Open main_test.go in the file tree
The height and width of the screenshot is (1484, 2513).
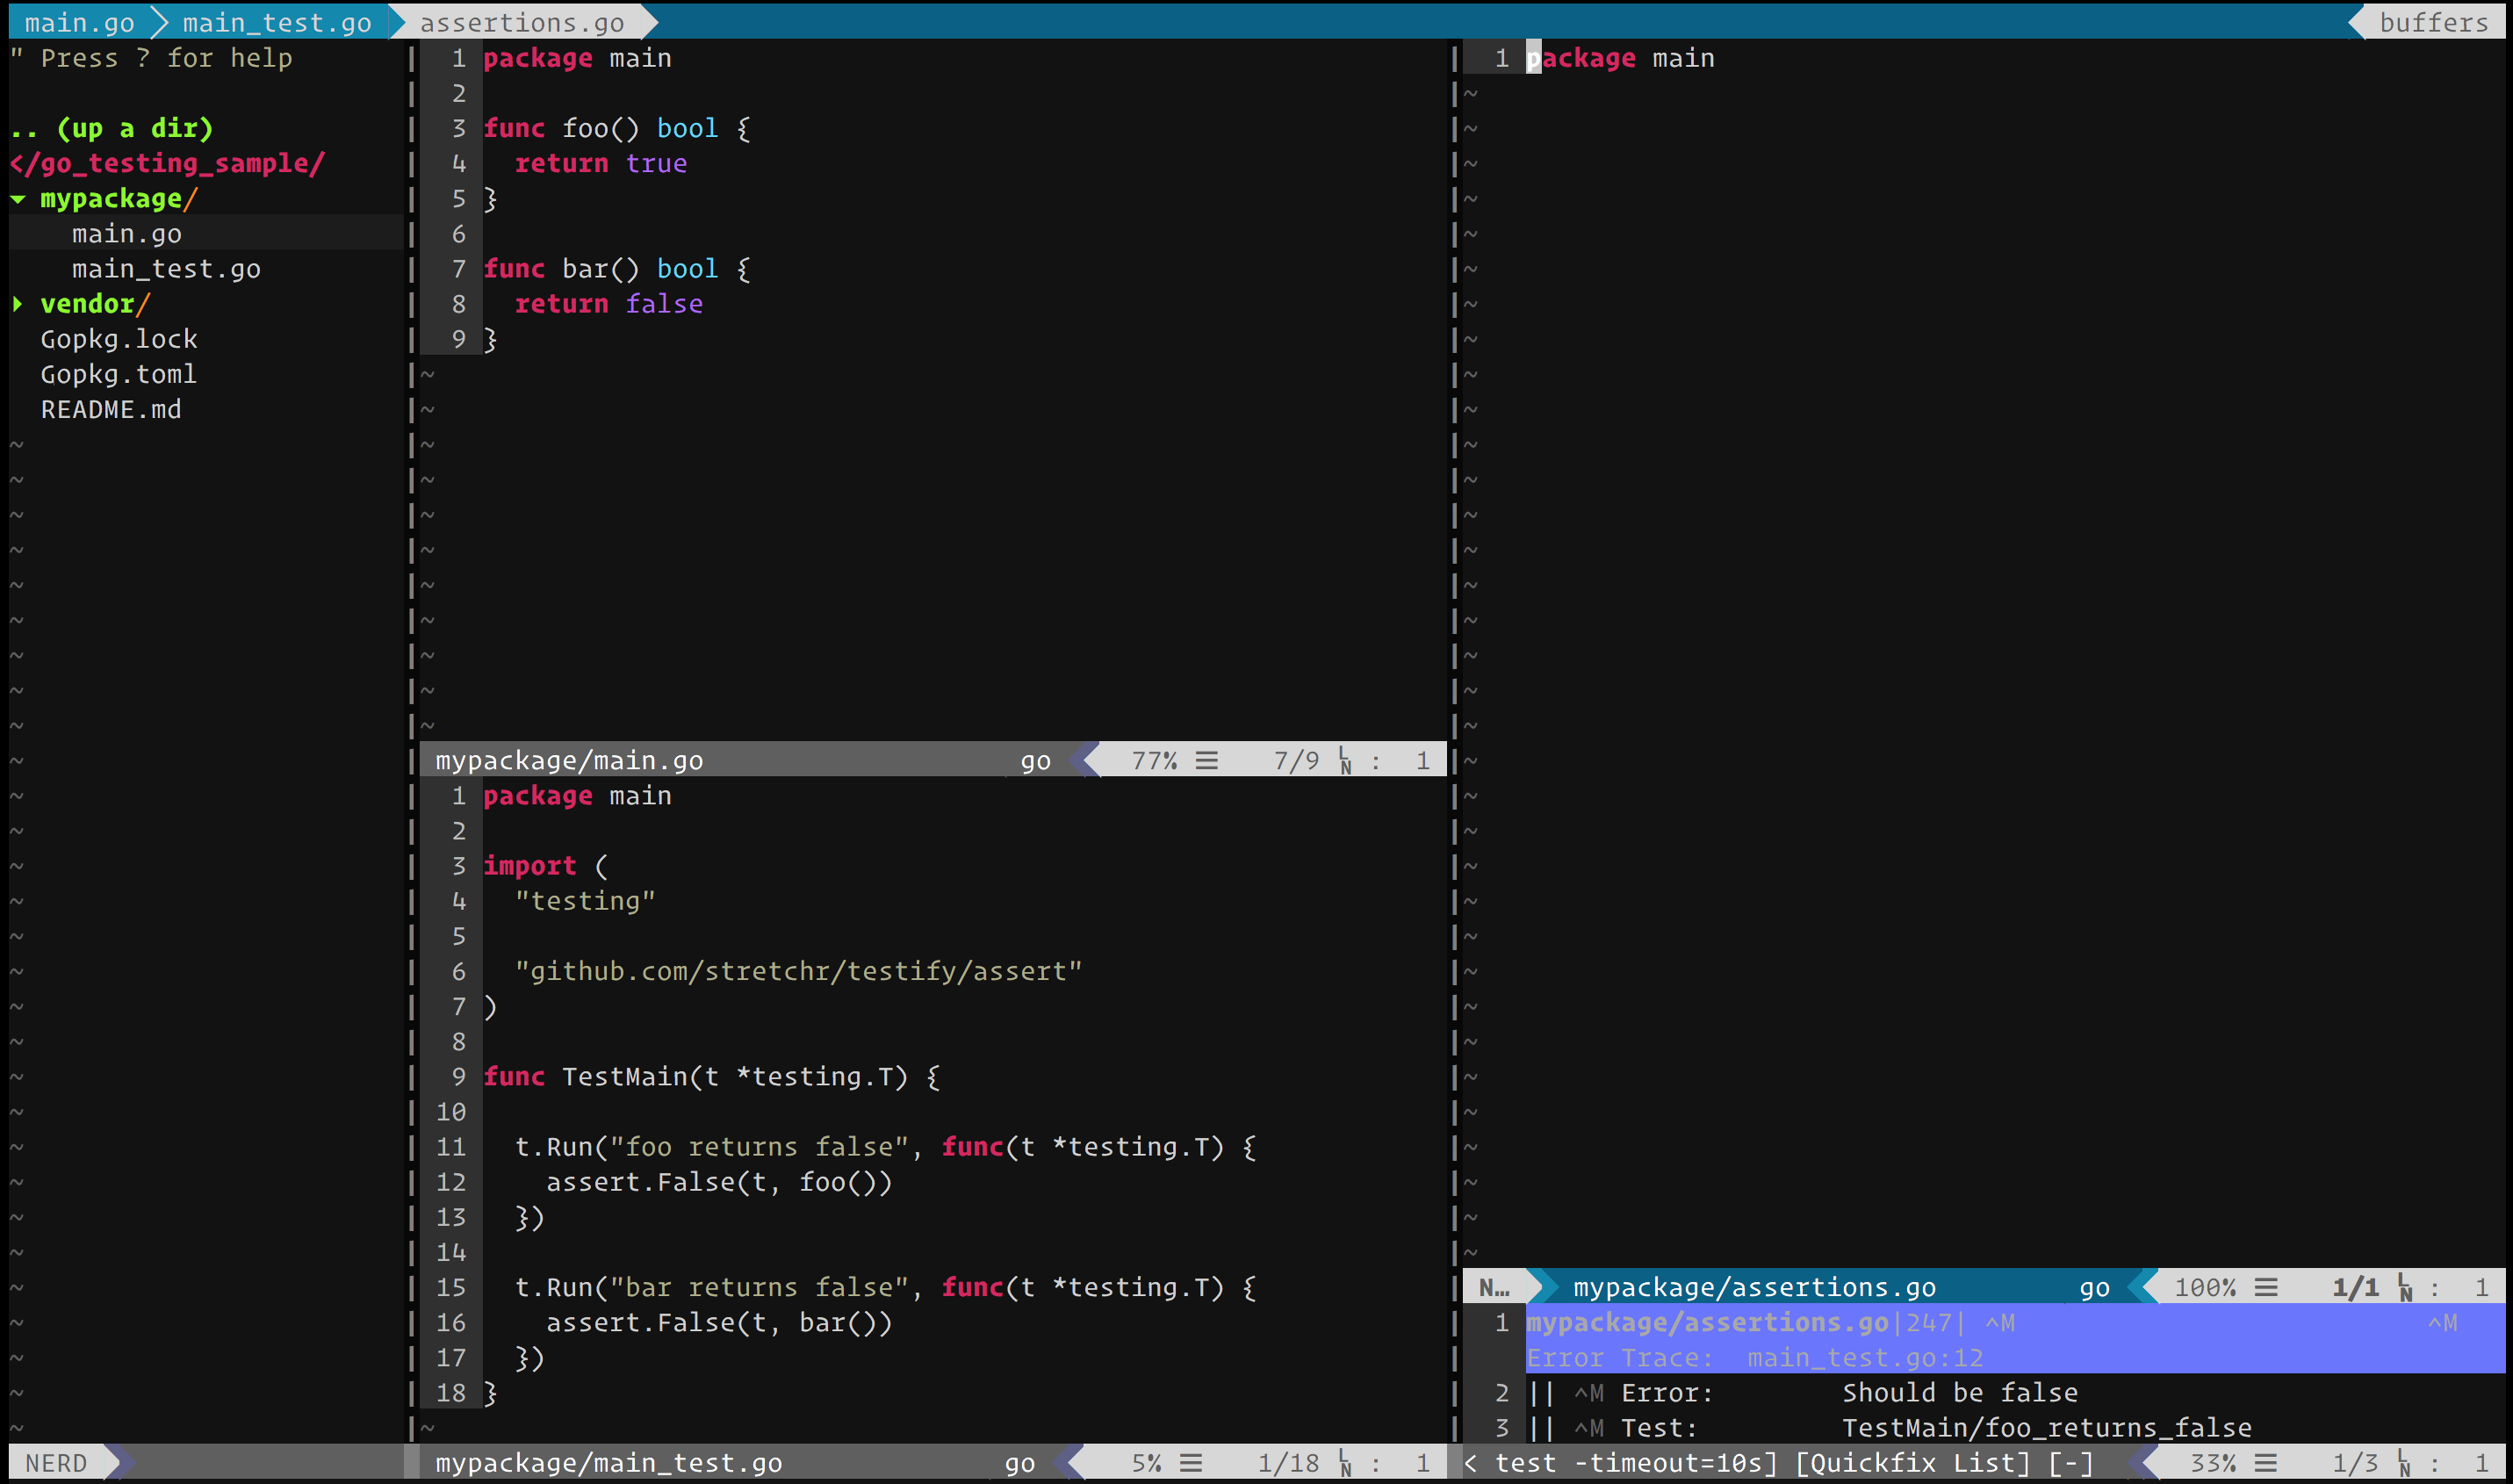pyautogui.click(x=166, y=269)
